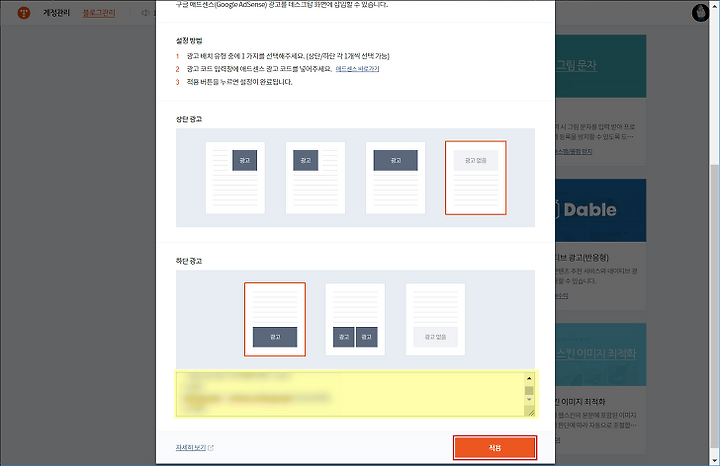Click the 하단 광고 heading text
The height and width of the screenshot is (466, 720).
189,261
